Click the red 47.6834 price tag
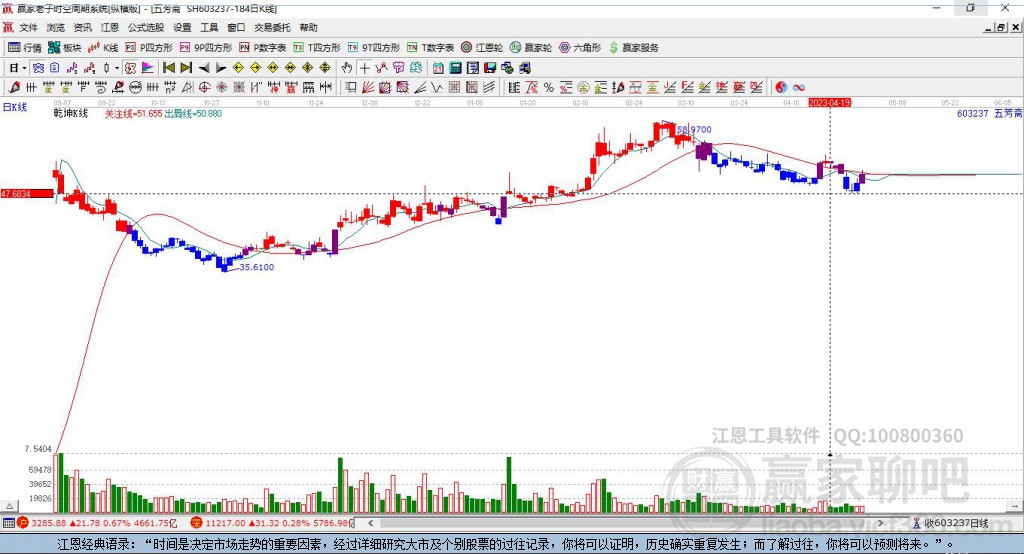The height and width of the screenshot is (554, 1024). tap(27, 194)
